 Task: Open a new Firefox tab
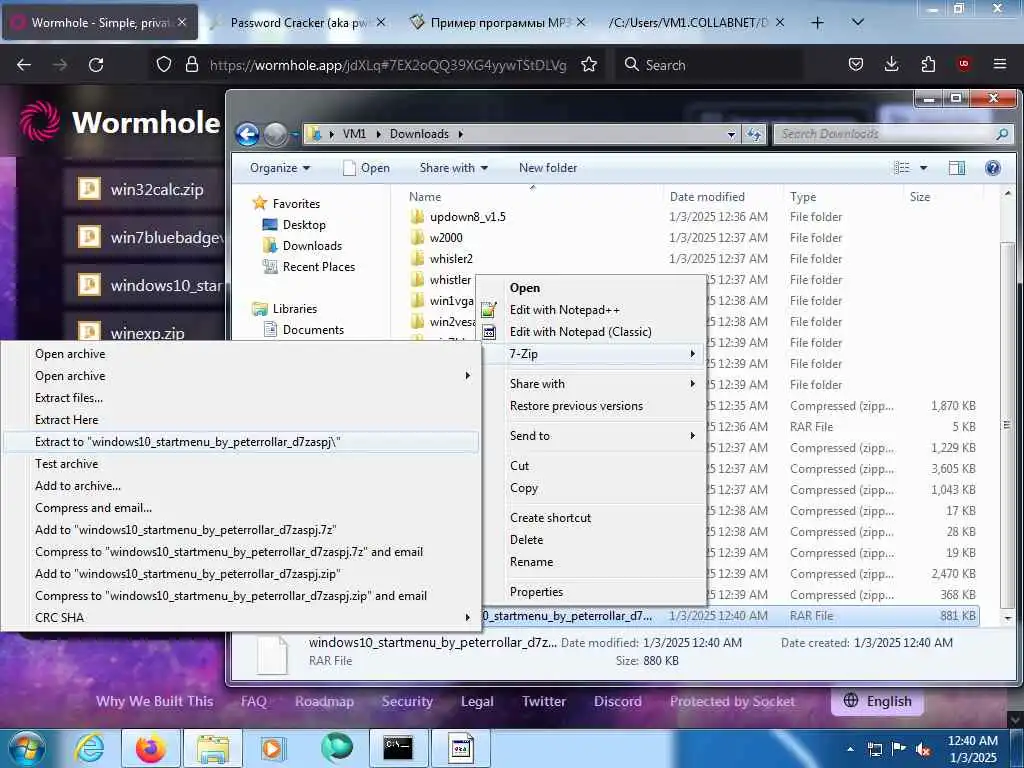pos(817,23)
